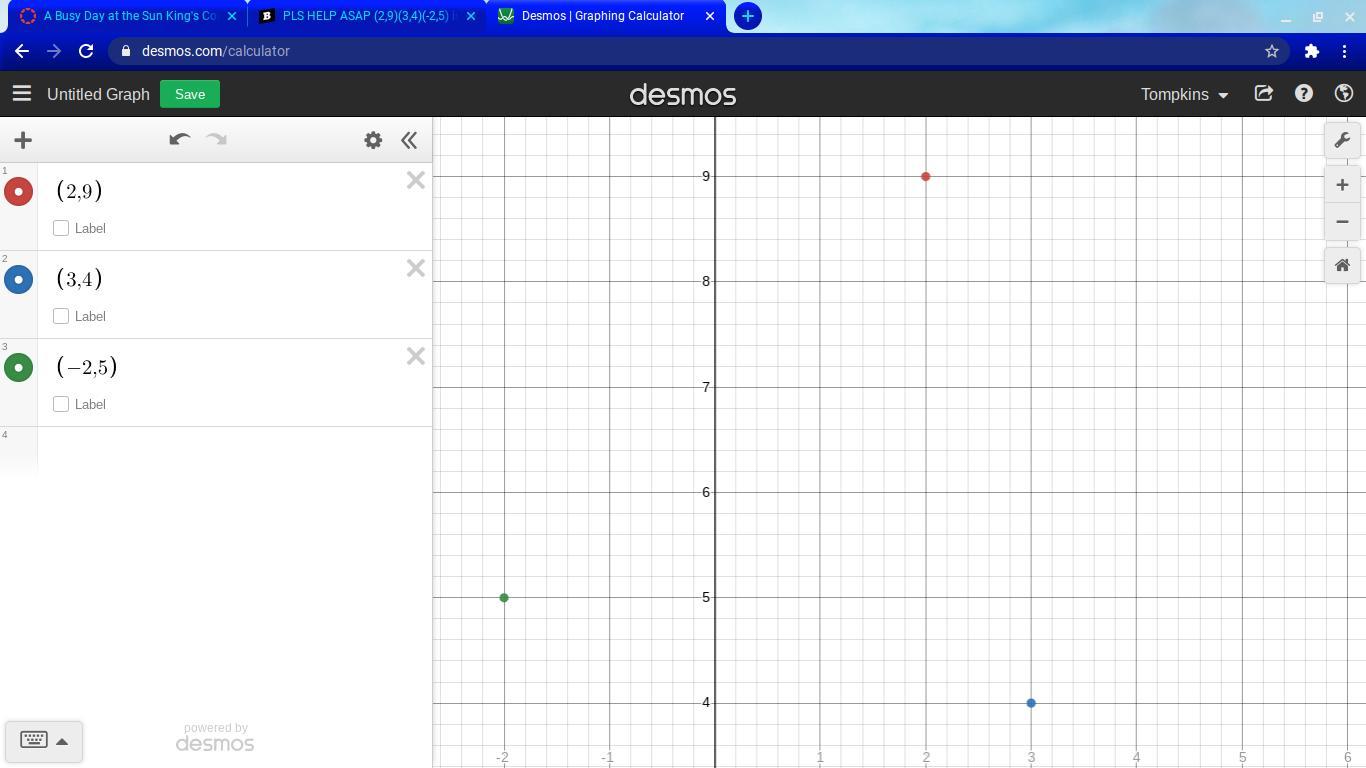Rename the Untitled Graph title
This screenshot has height=768, width=1366.
(x=98, y=94)
